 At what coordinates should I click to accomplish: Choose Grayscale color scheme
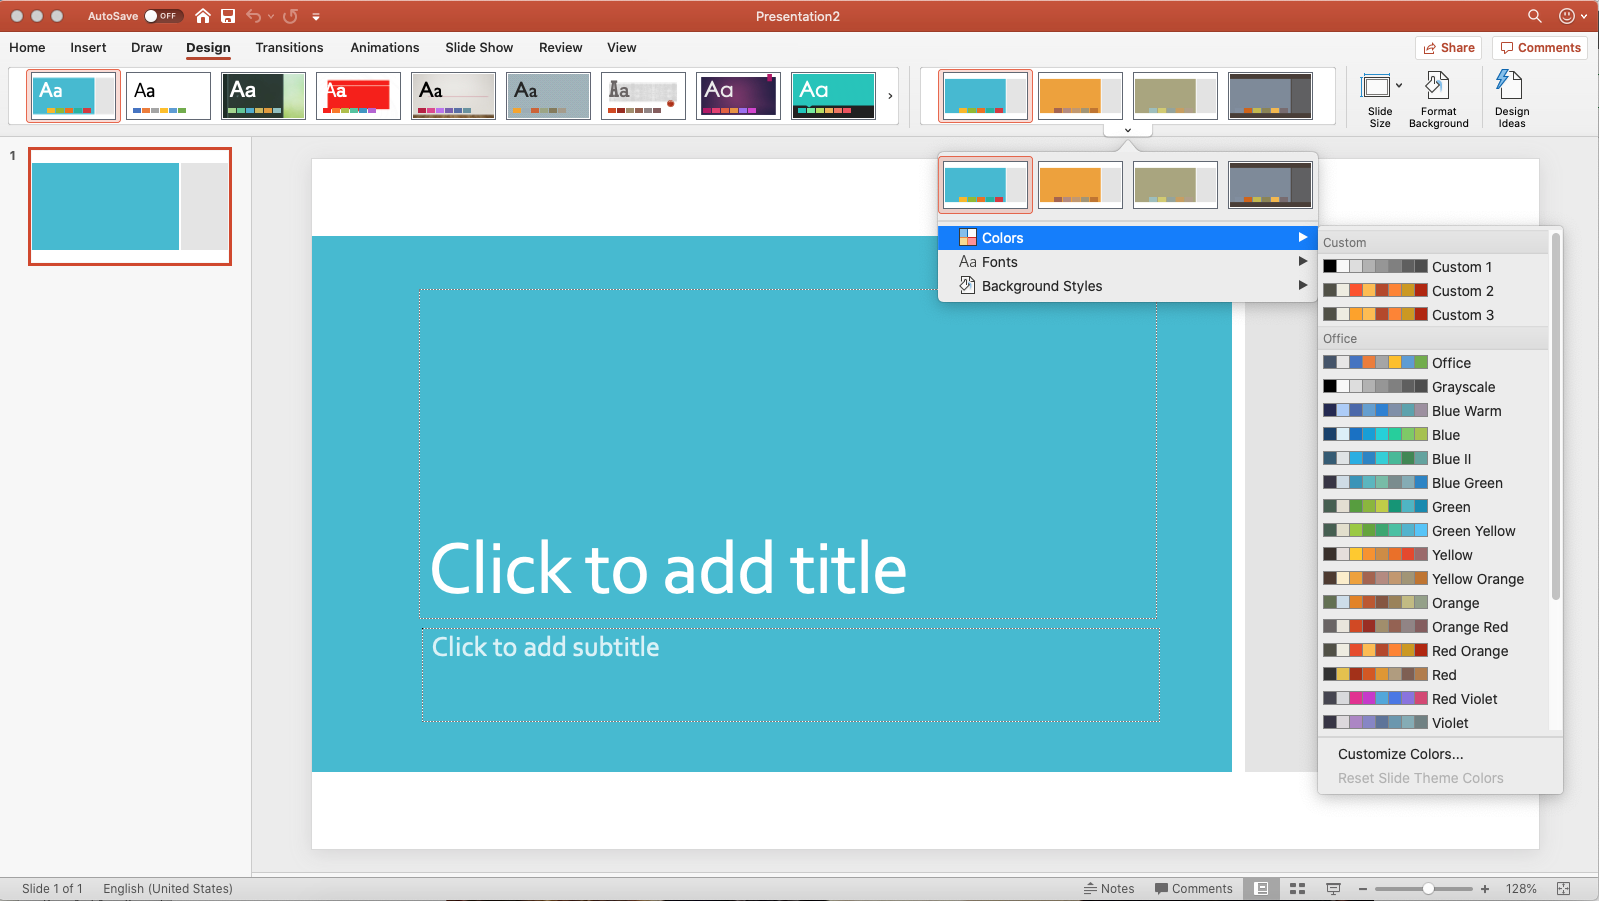[1434, 387]
